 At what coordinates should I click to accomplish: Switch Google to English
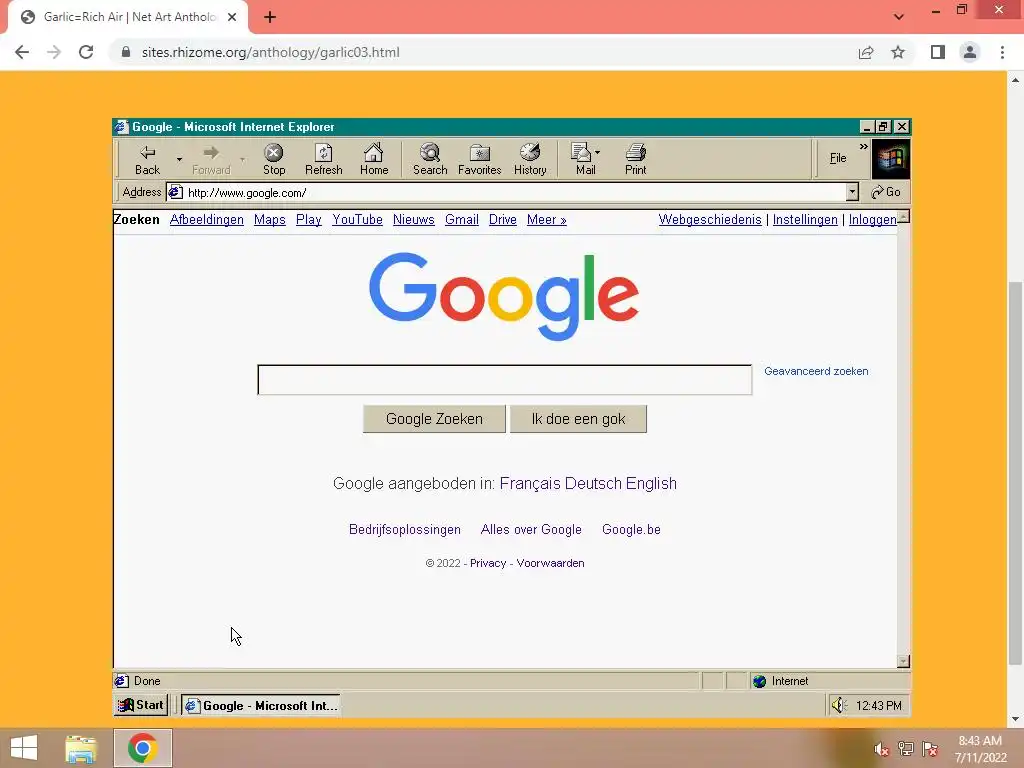tap(651, 483)
